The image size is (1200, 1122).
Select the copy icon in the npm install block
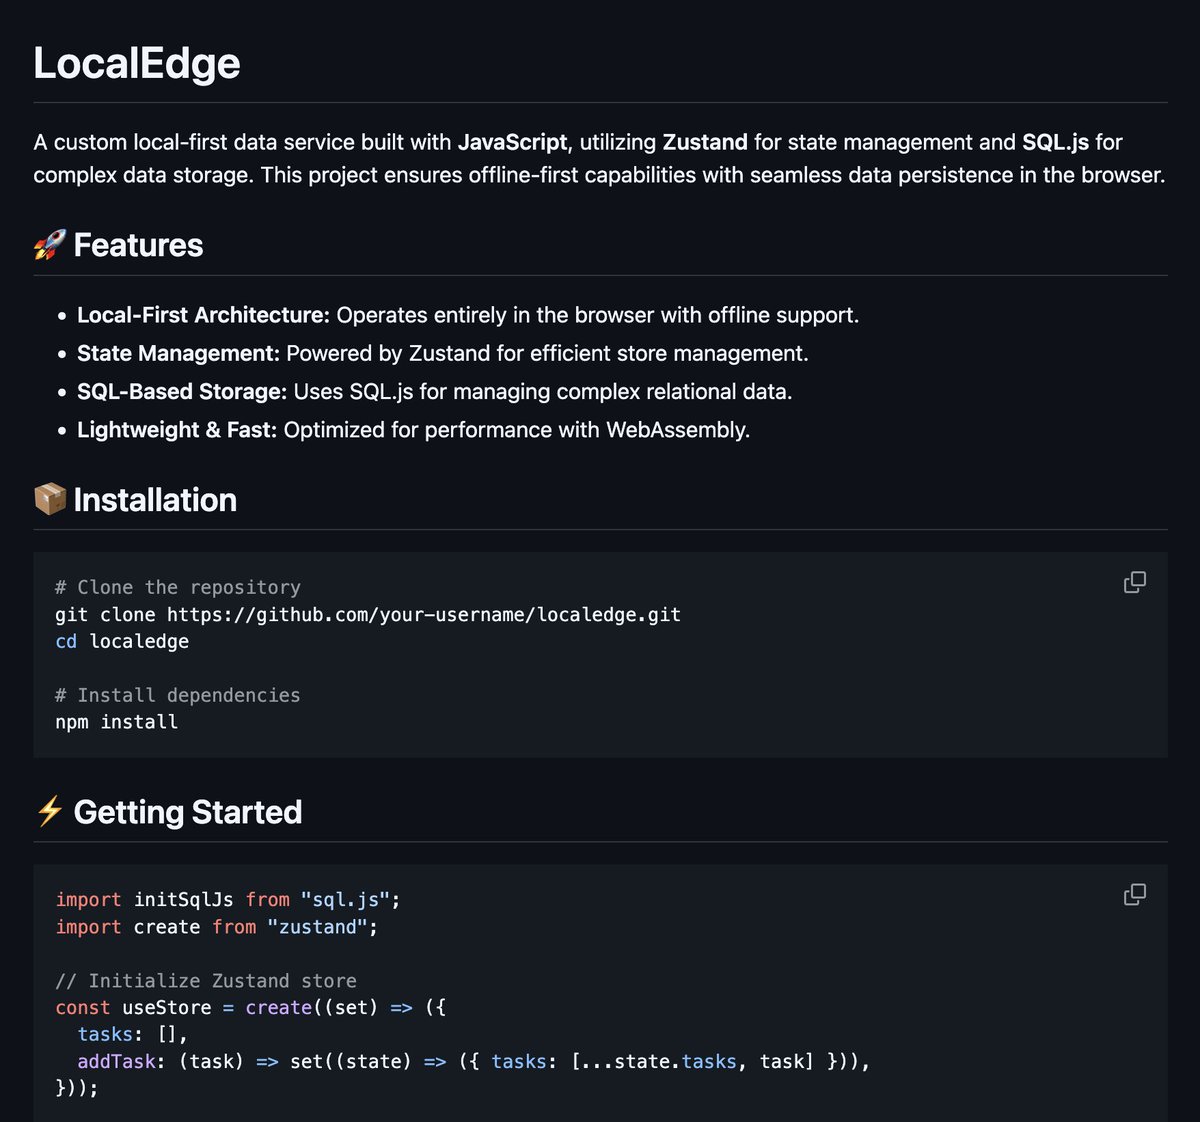[x=1134, y=581]
